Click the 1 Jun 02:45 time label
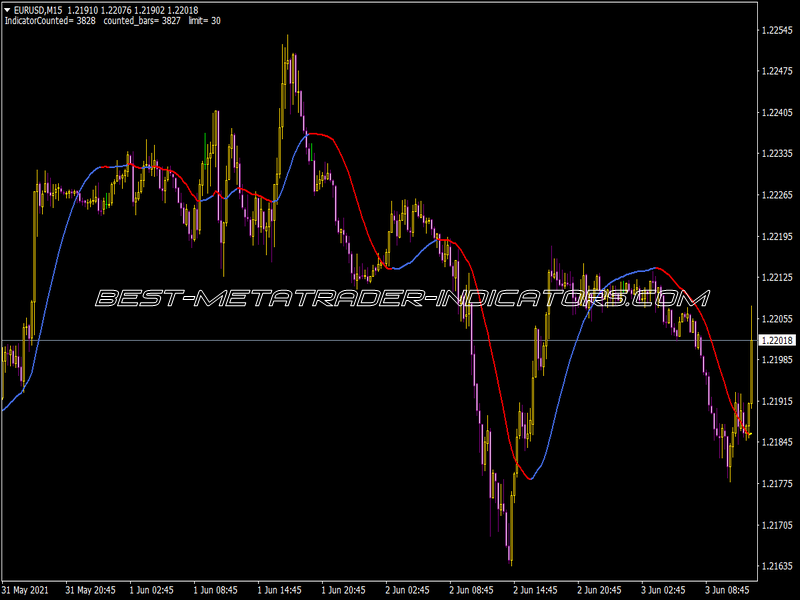The image size is (800, 600). tap(152, 590)
